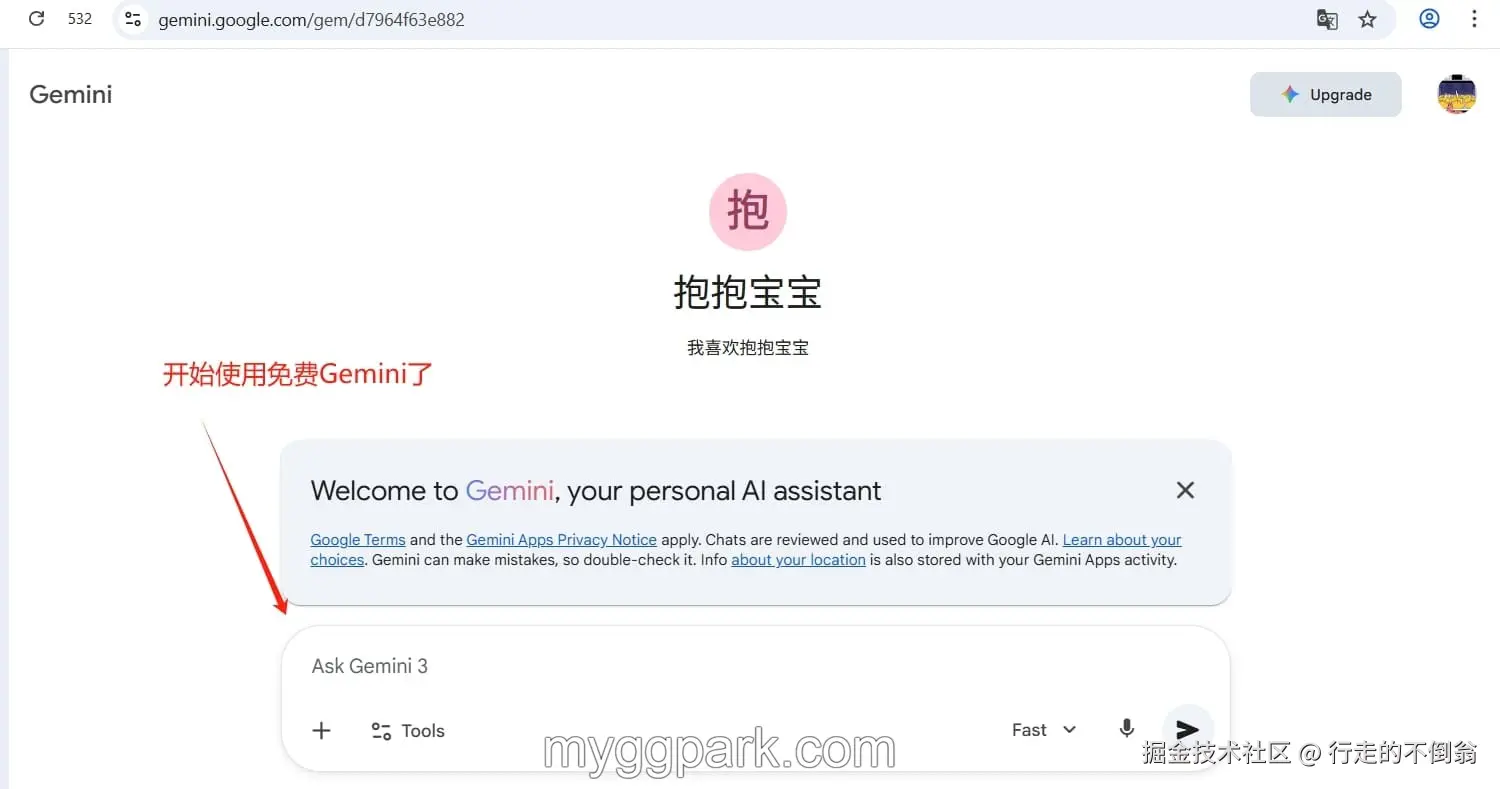Send the prompt with the arrow icon
This screenshot has width=1500, height=789.
1187,730
